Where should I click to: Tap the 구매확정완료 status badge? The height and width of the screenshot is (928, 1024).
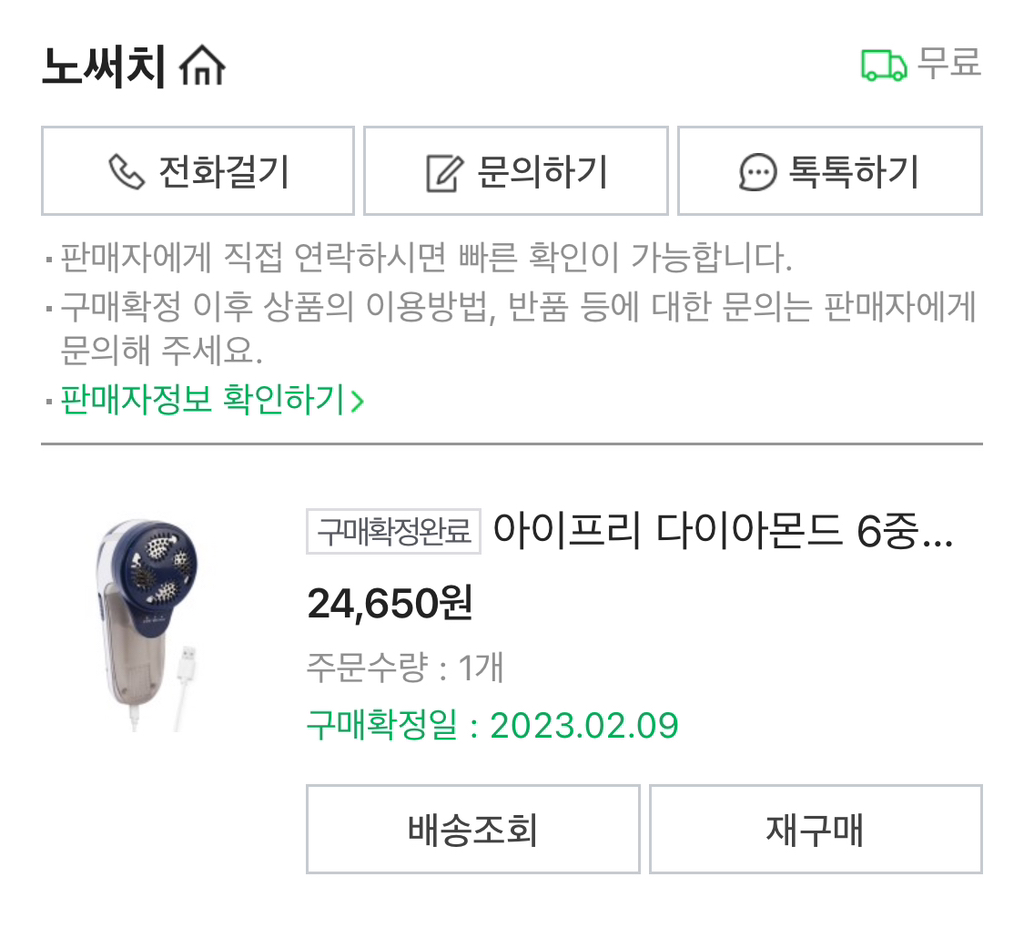(x=393, y=532)
